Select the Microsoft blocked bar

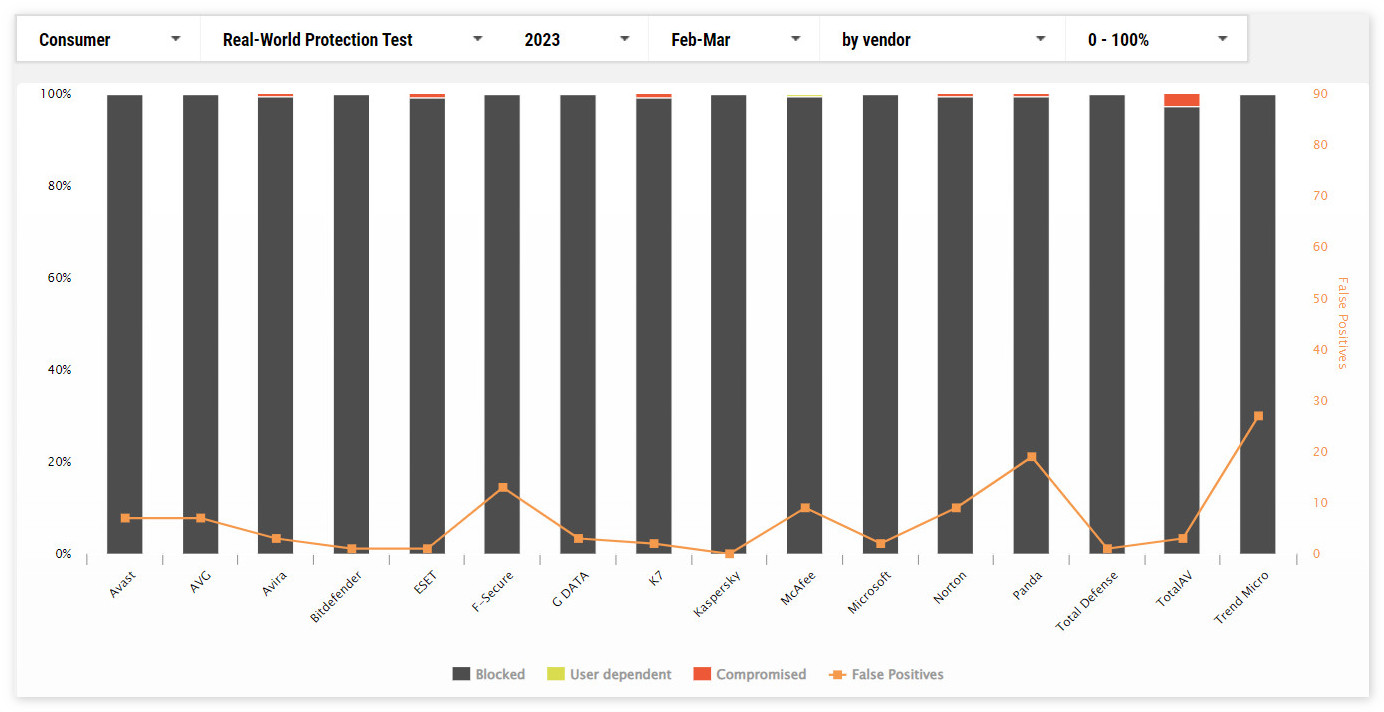(880, 320)
